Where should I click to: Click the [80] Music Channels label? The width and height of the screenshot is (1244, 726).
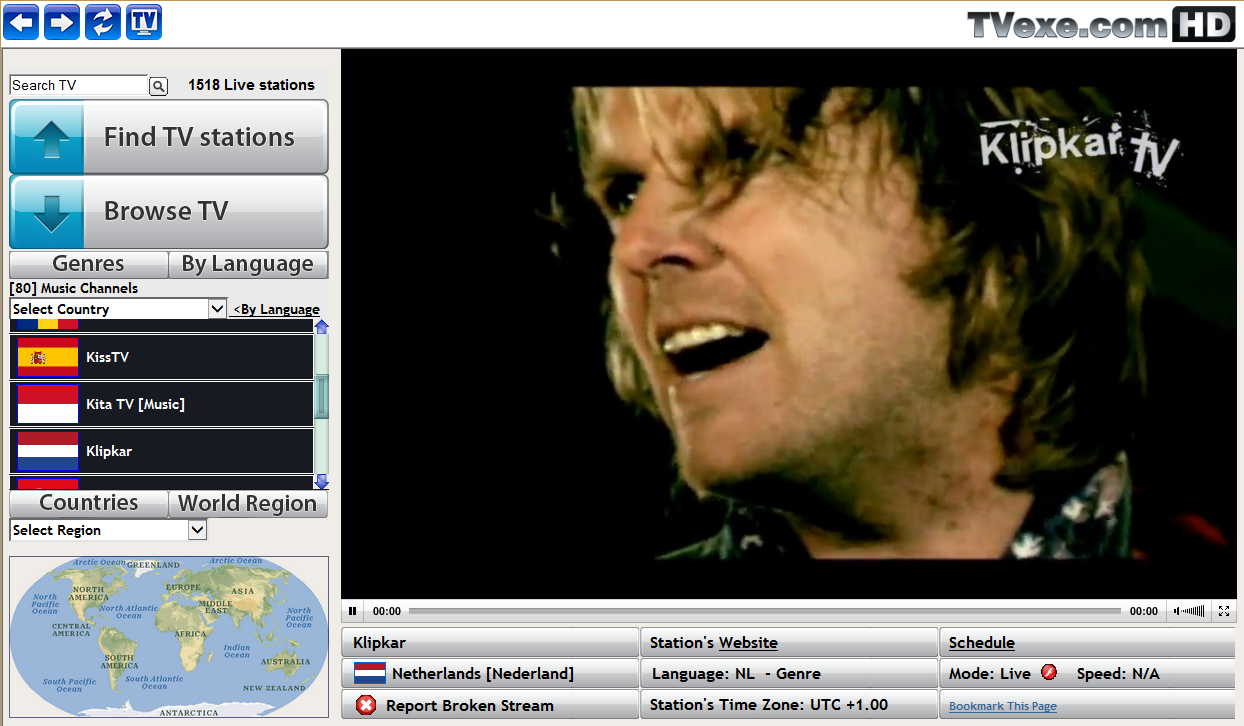(74, 288)
